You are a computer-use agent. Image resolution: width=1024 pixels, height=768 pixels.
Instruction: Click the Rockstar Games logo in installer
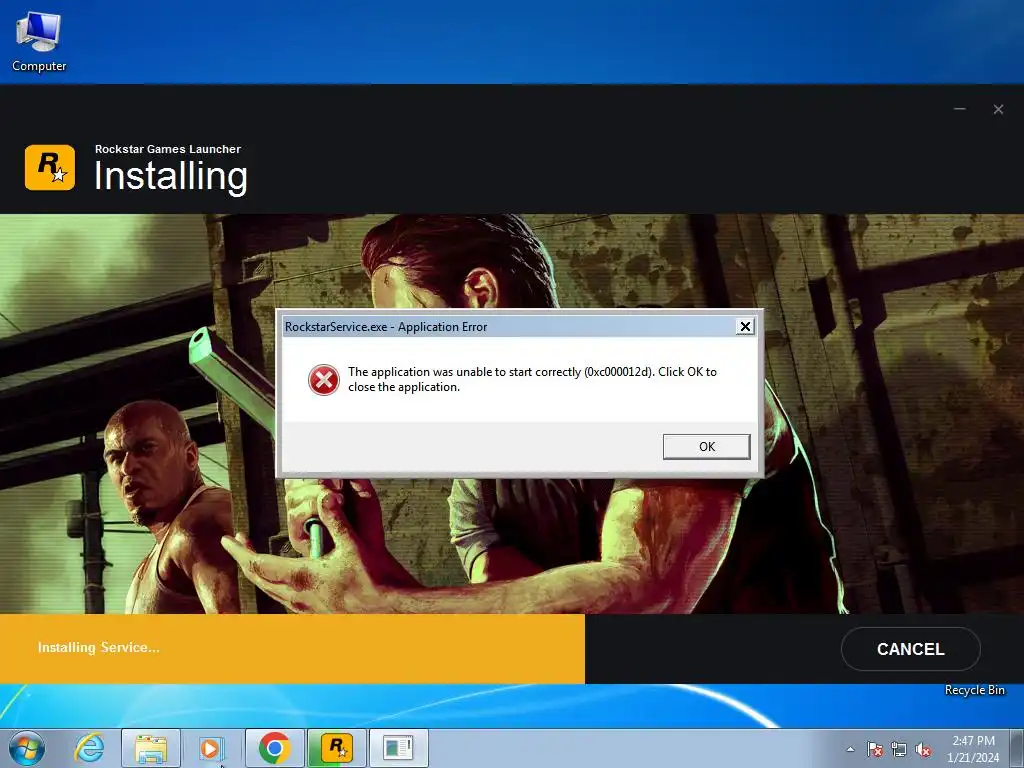pos(50,168)
